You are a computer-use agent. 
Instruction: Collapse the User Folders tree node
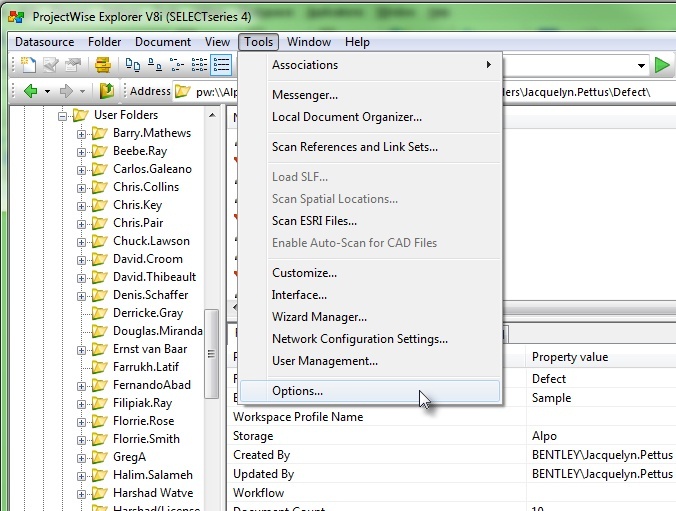[63, 116]
